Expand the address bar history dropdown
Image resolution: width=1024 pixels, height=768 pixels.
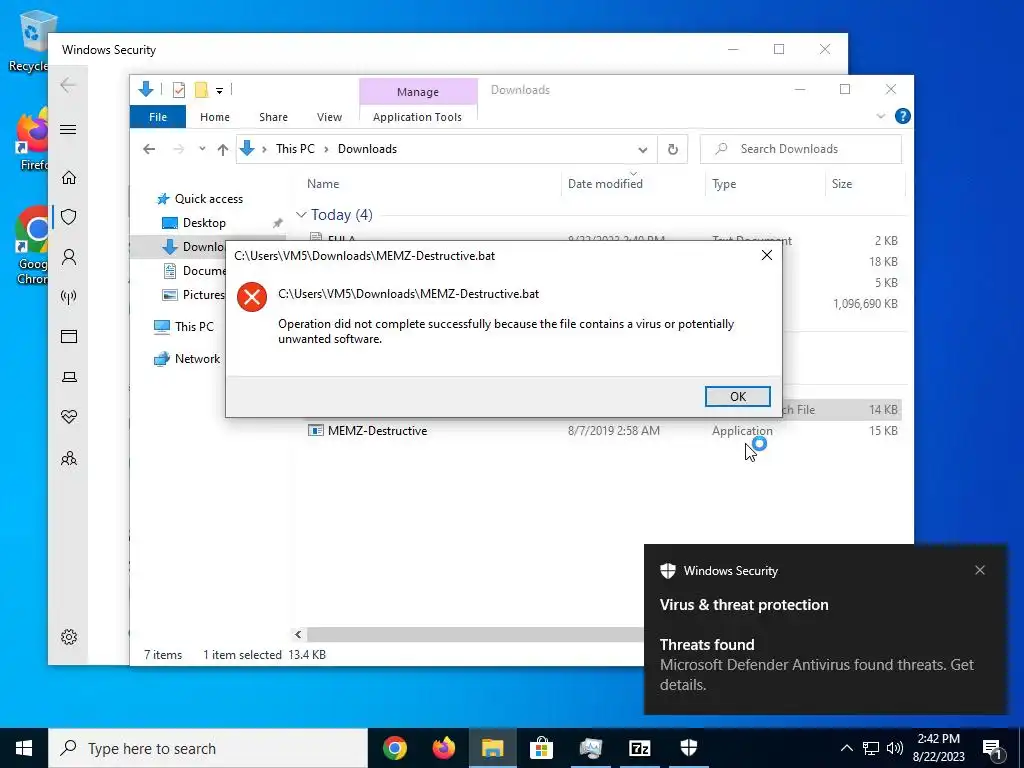643,150
